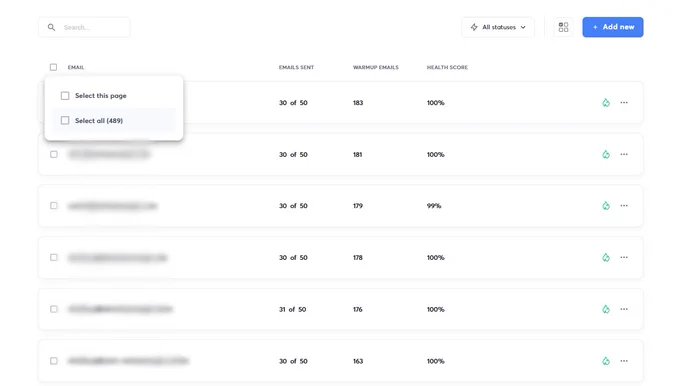The image size is (680, 386).
Task: Click the 176 warmup emails value
Action: pyautogui.click(x=357, y=309)
